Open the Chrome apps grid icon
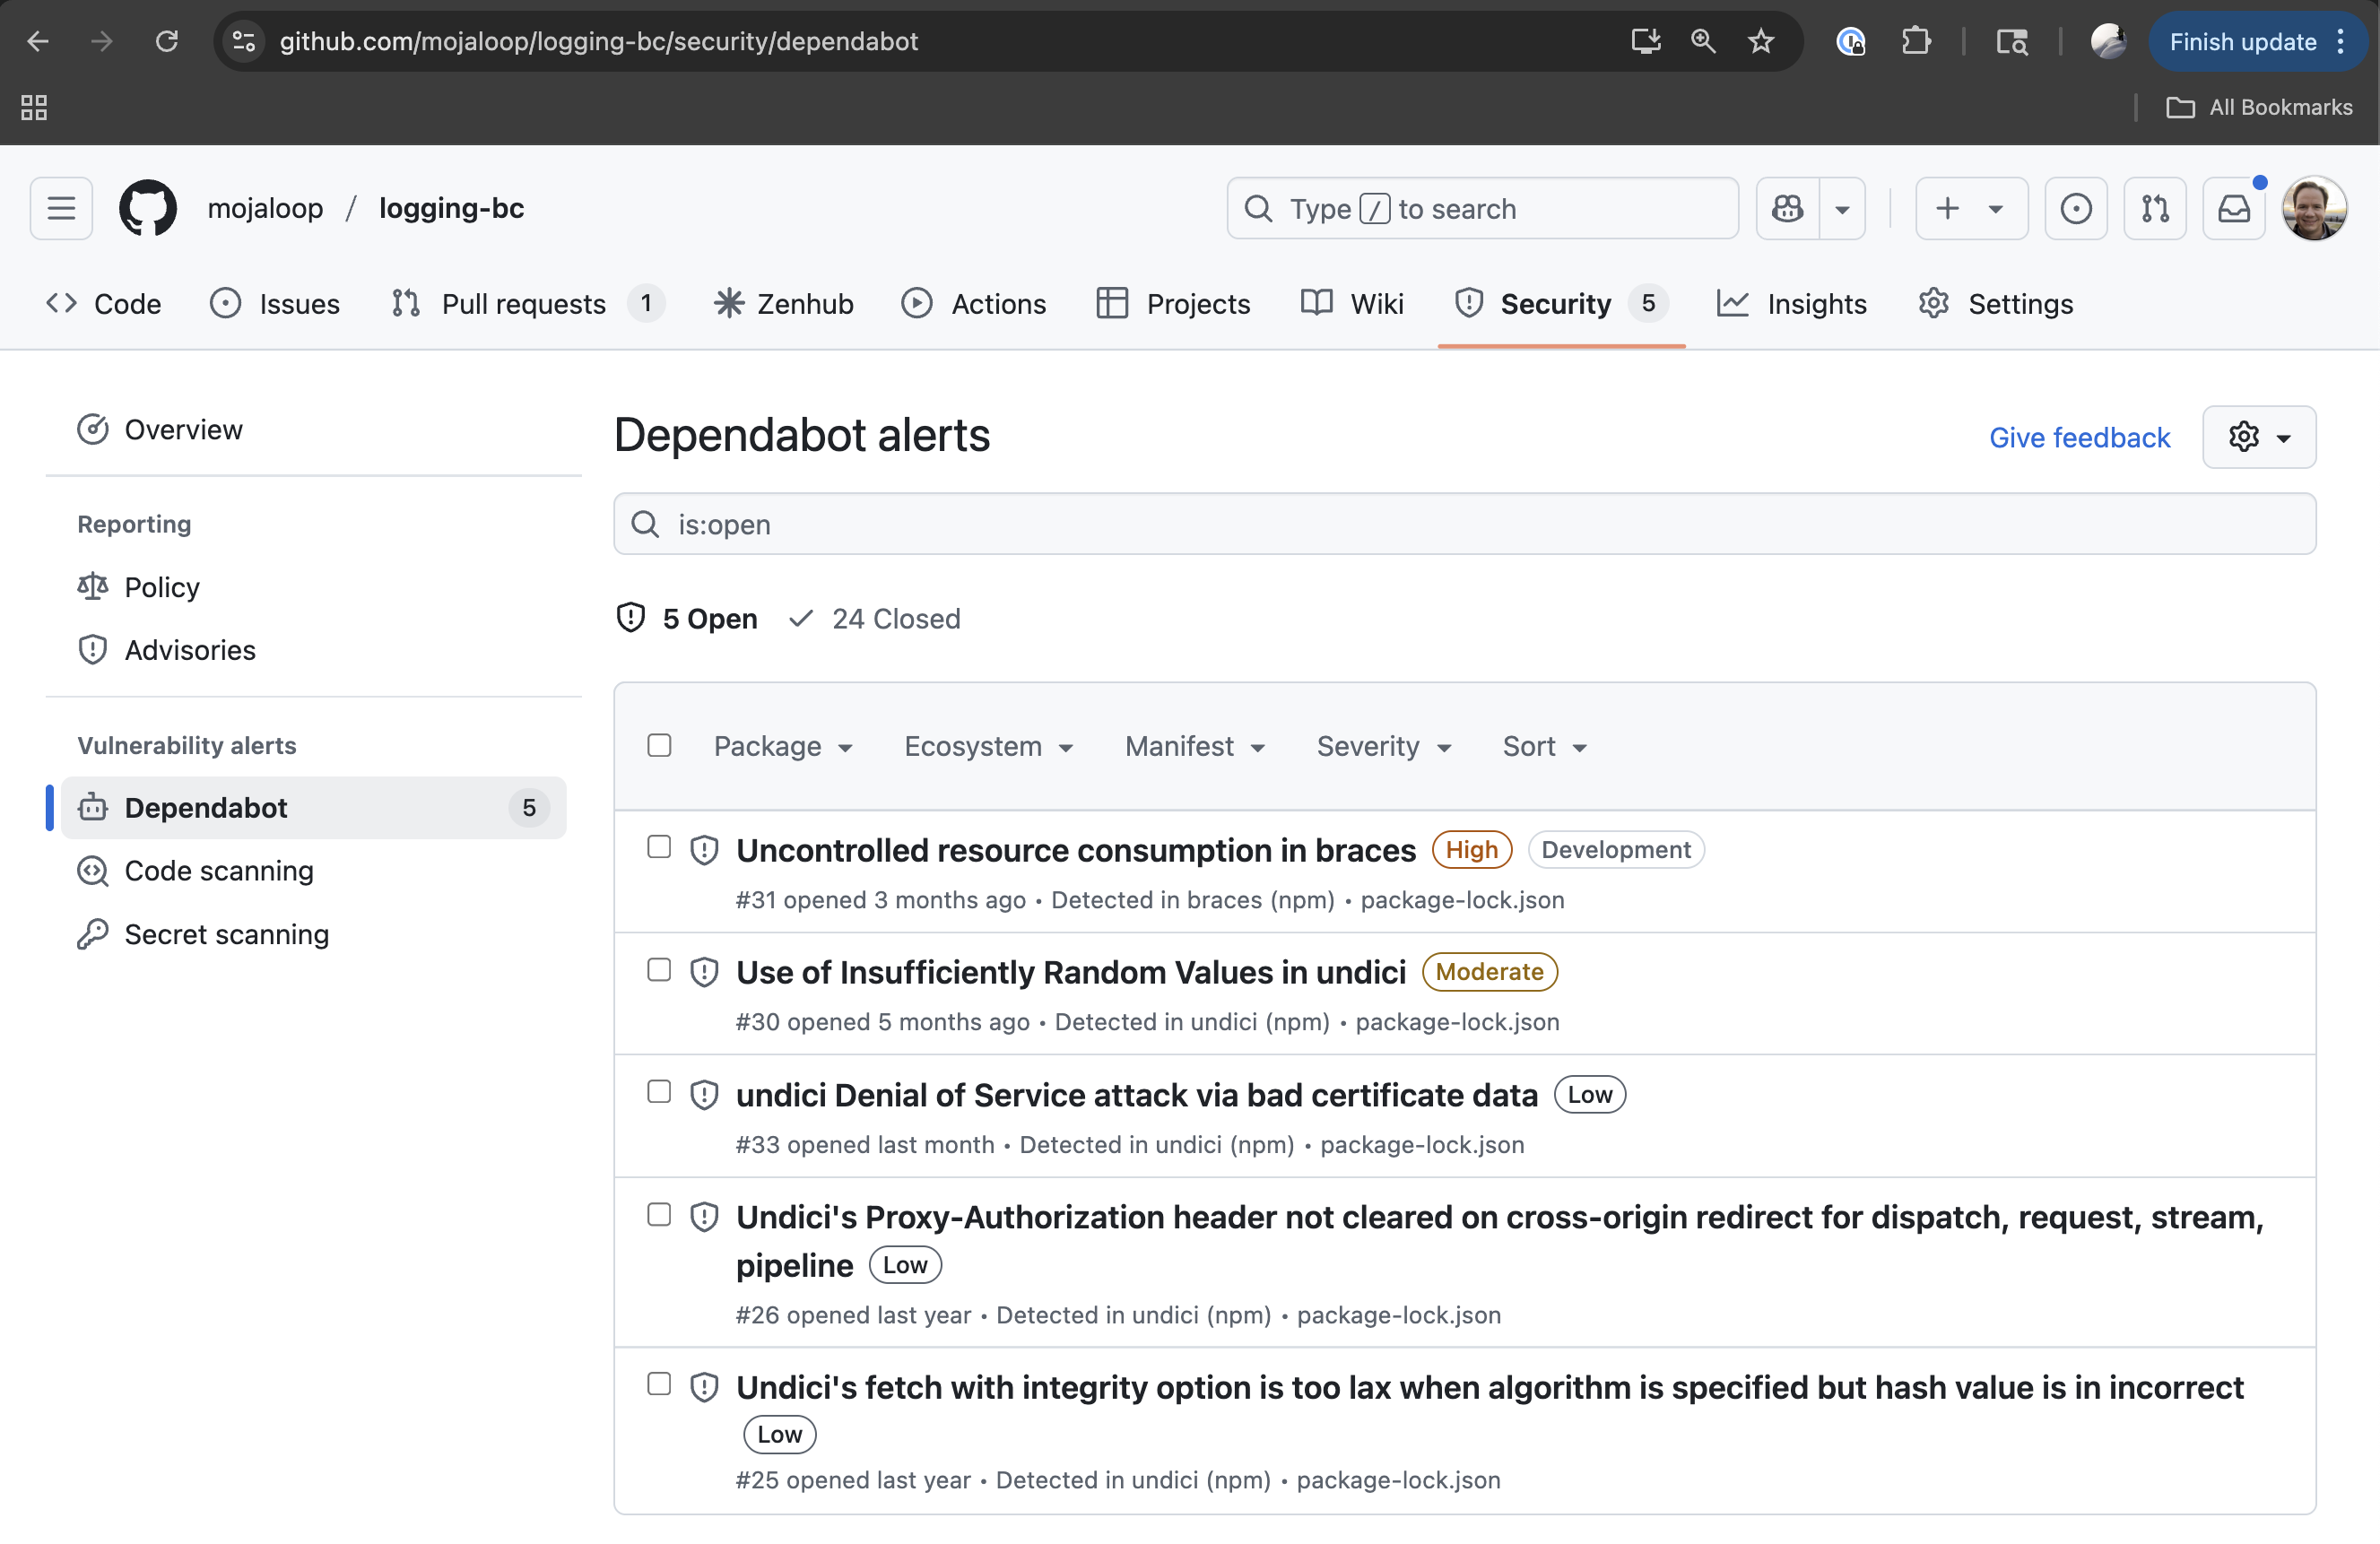 pos(34,107)
